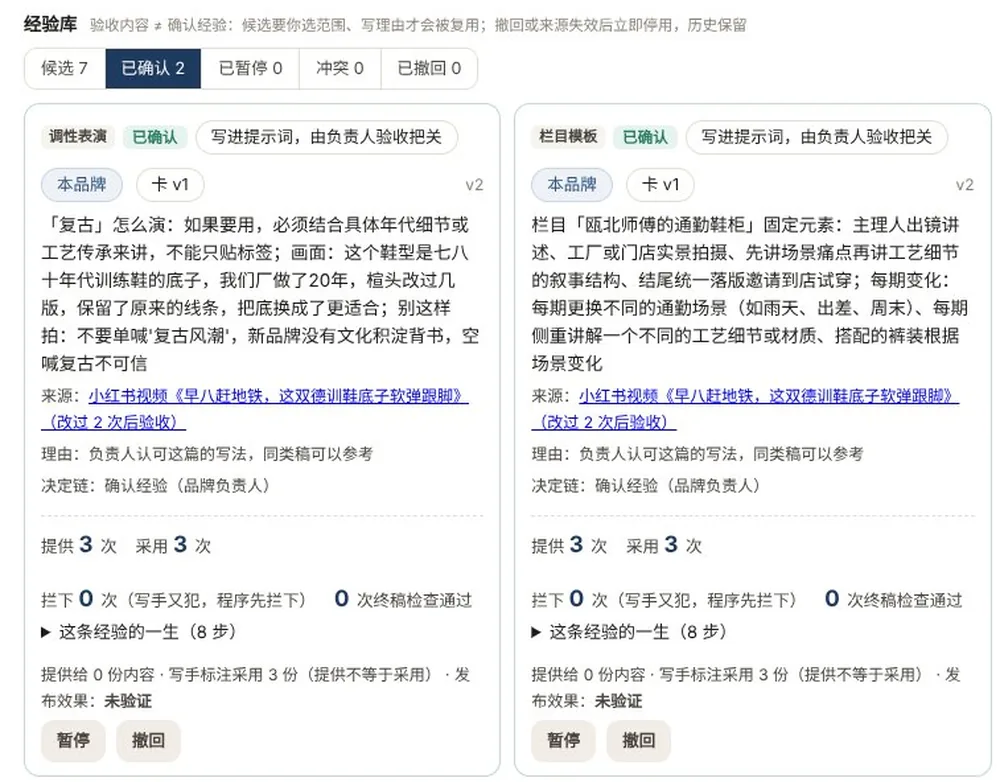Click the 瓯北师傅的通勤鞋柜 description text
The image size is (1000, 782).
pos(750,294)
